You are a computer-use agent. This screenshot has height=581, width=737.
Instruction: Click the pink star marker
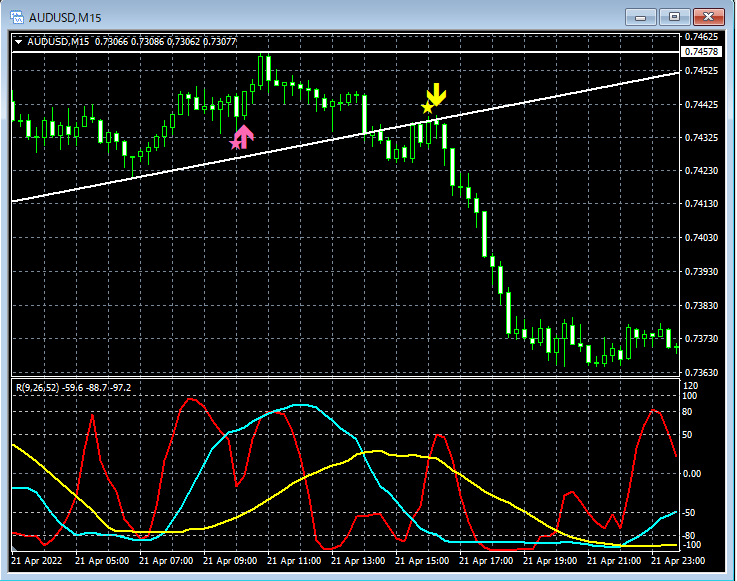235,144
